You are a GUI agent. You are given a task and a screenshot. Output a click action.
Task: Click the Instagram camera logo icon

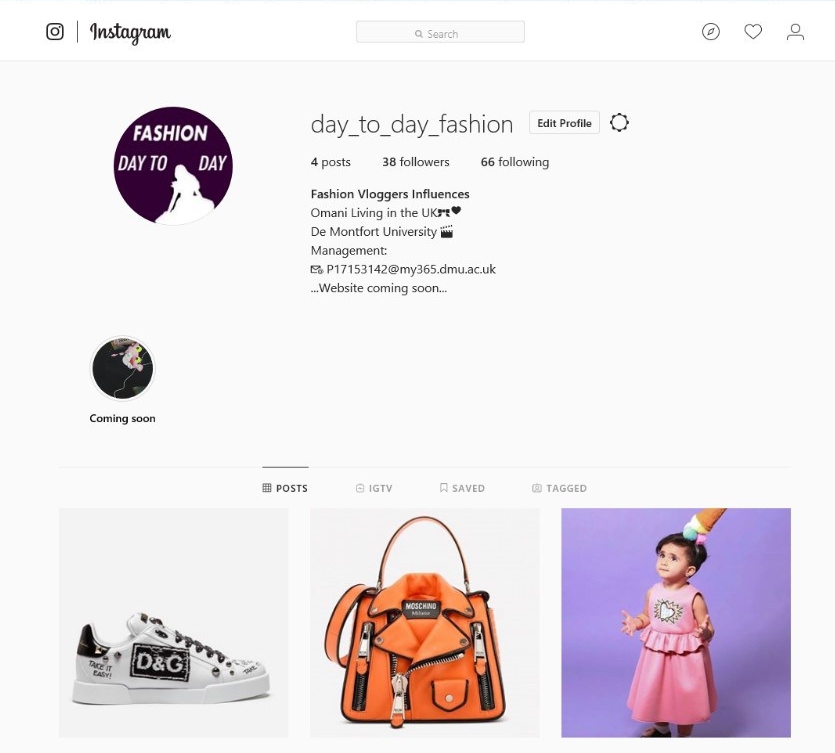(55, 31)
